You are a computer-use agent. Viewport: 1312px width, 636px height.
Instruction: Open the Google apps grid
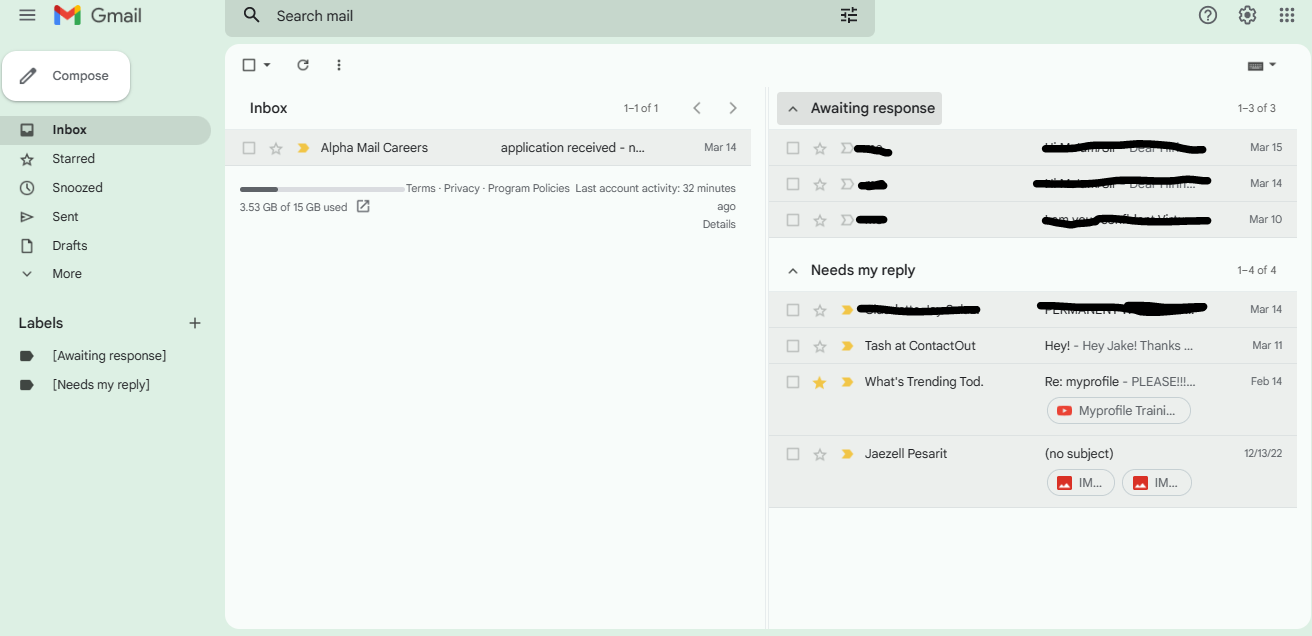click(x=1287, y=15)
